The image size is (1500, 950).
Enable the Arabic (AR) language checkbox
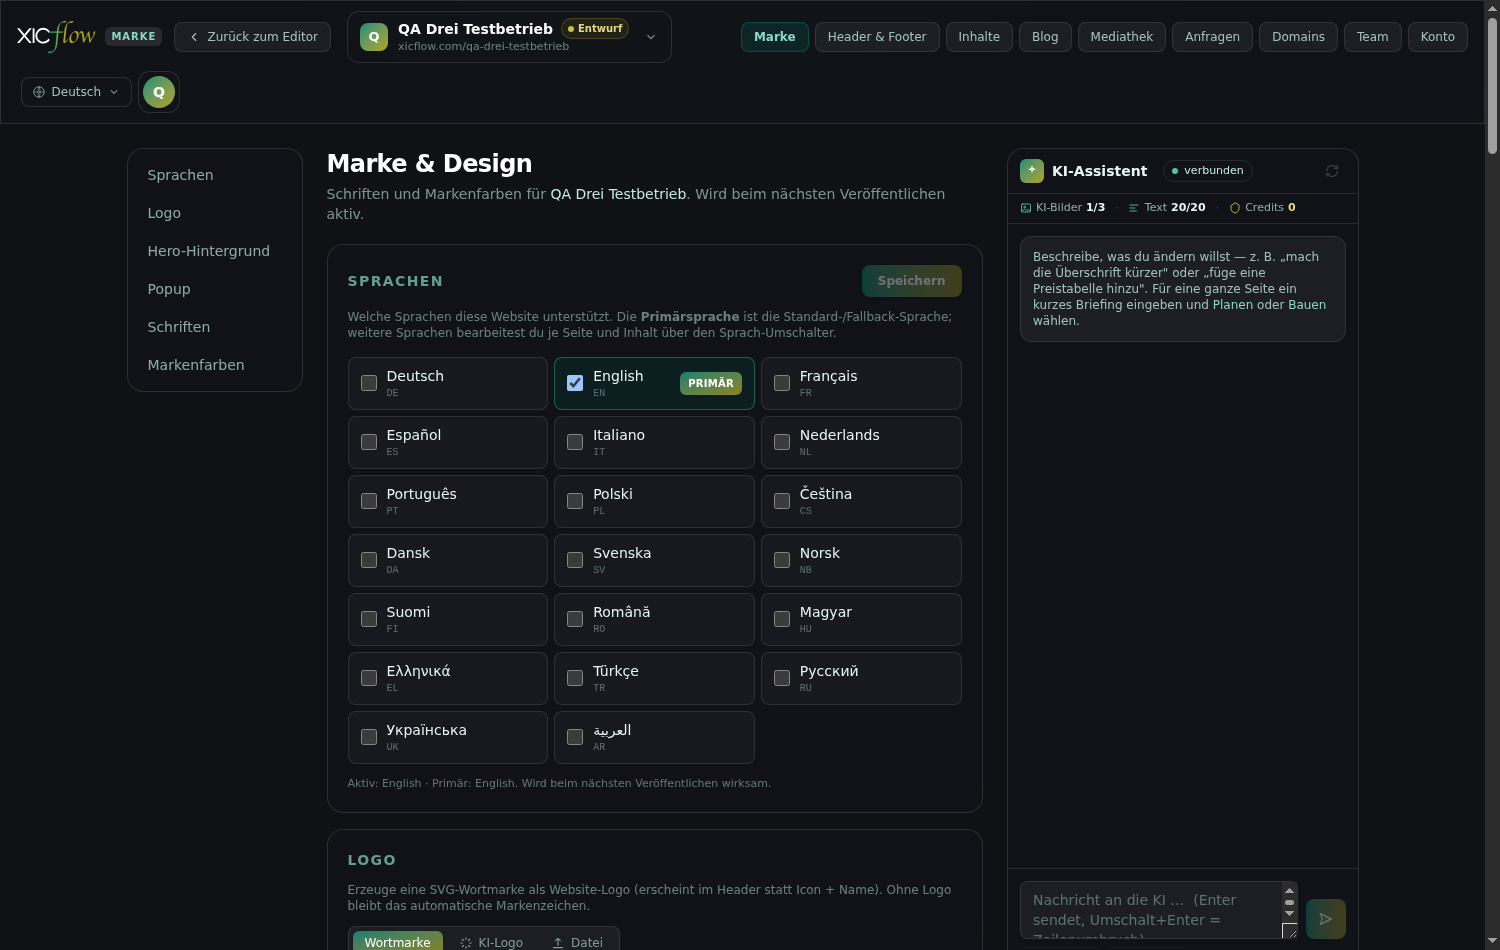click(x=575, y=737)
